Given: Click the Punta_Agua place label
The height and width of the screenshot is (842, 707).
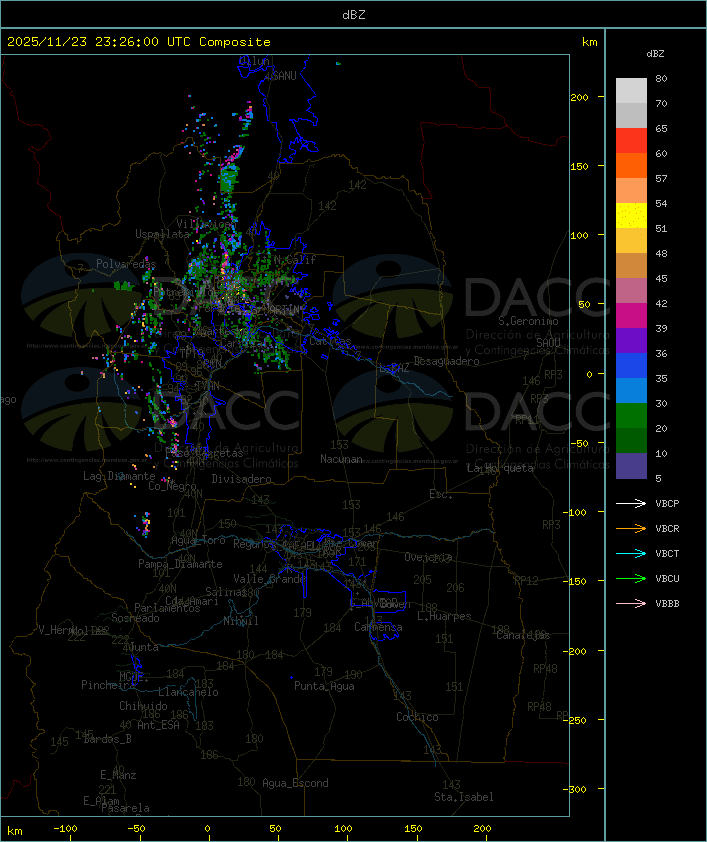Looking at the screenshot, I should click(324, 686).
